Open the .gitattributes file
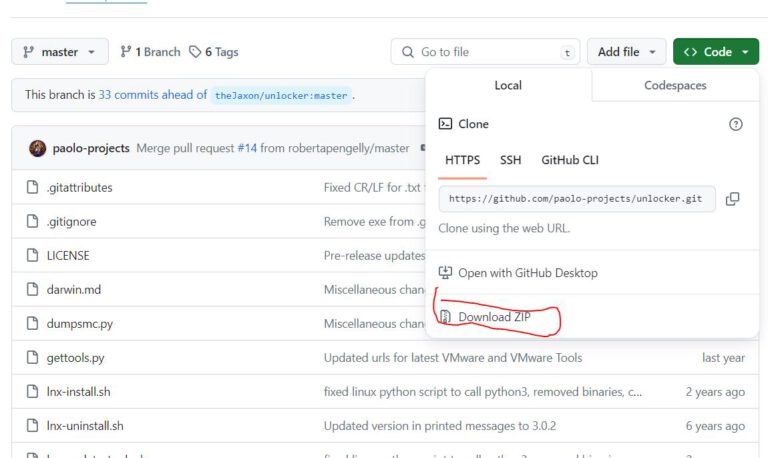 pyautogui.click(x=79, y=188)
